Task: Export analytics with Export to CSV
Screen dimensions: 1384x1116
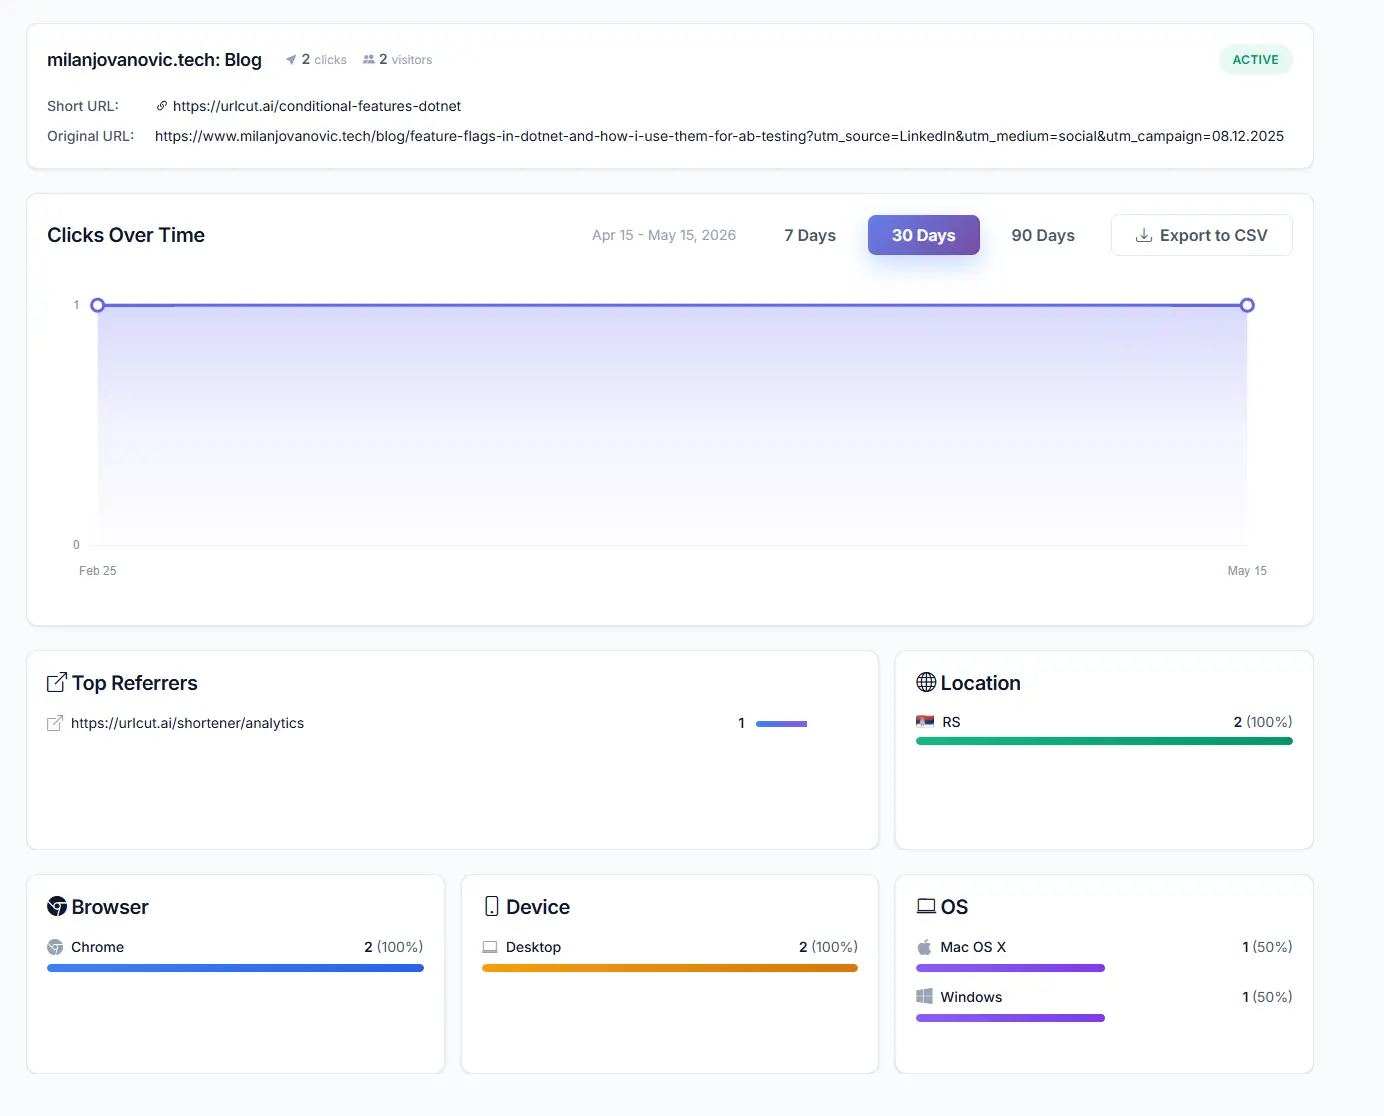Action: click(1202, 235)
